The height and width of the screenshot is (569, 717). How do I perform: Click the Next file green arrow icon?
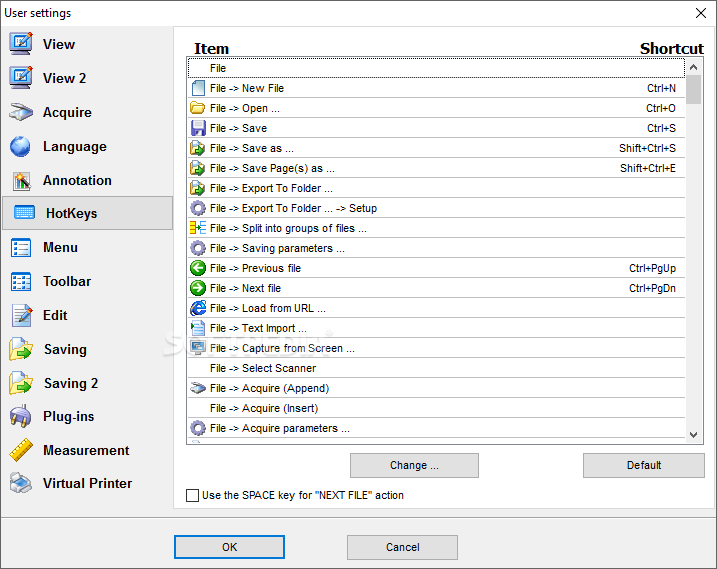tap(198, 288)
